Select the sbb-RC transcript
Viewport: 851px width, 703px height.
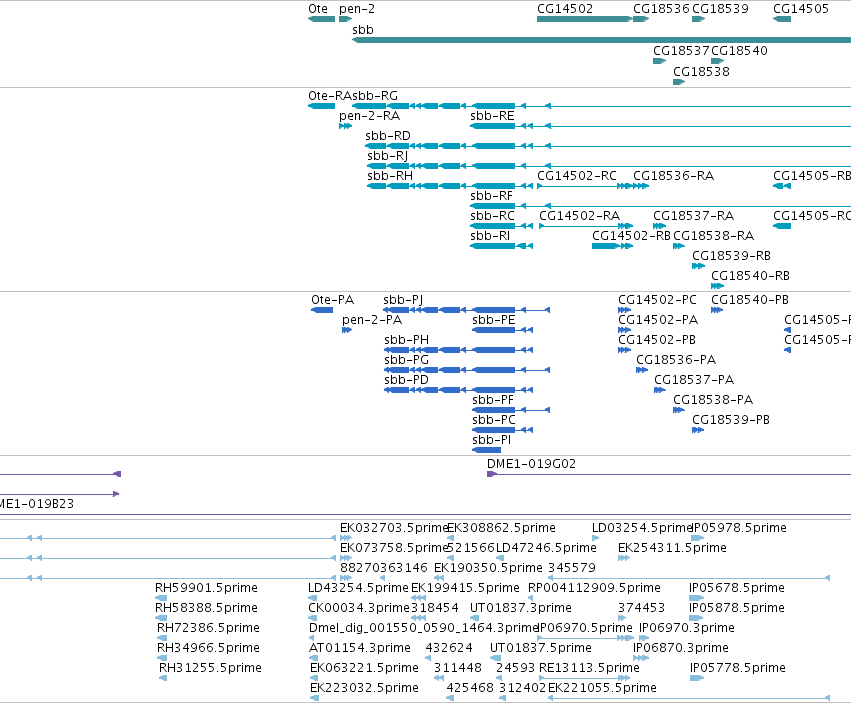click(x=501, y=226)
